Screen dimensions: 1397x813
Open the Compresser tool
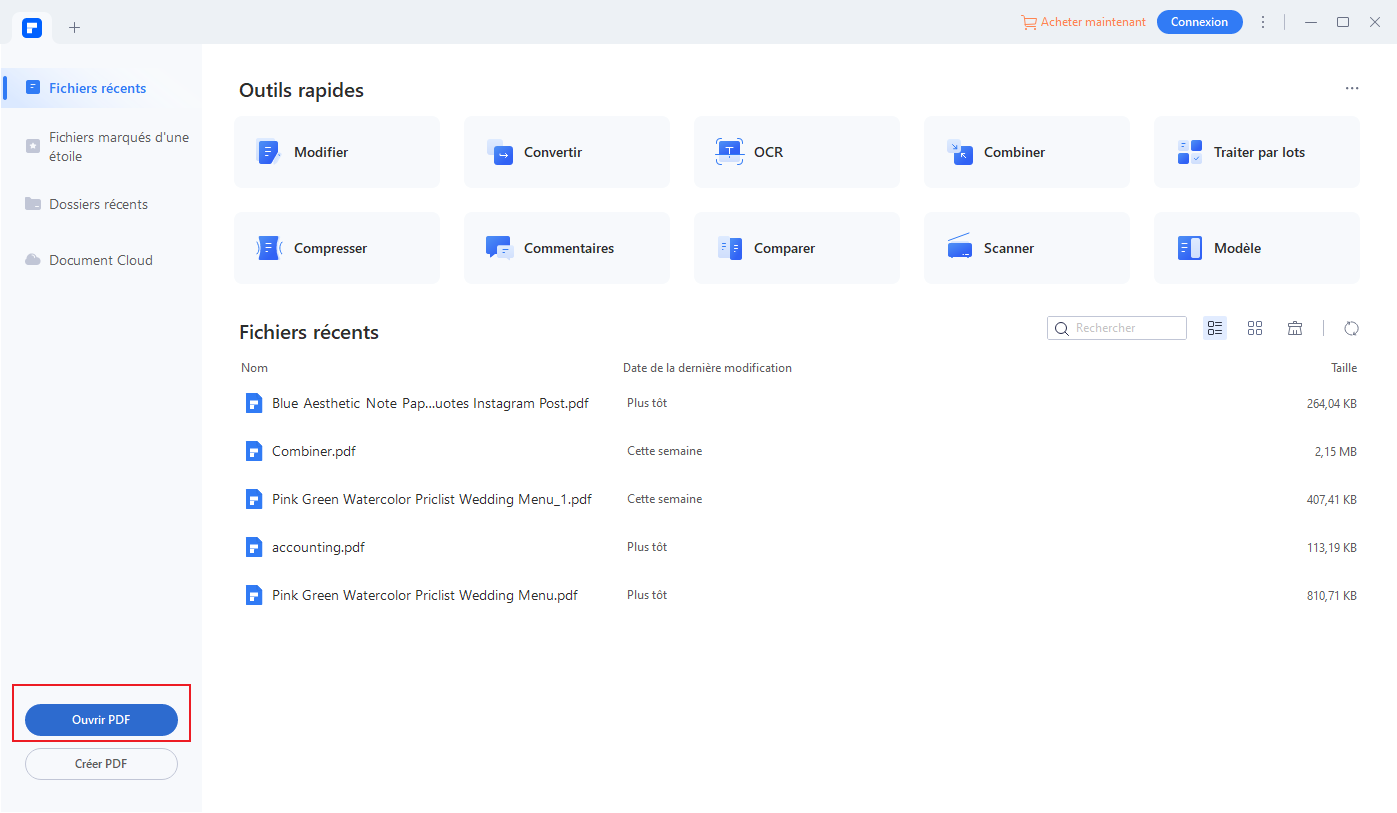[x=337, y=248]
